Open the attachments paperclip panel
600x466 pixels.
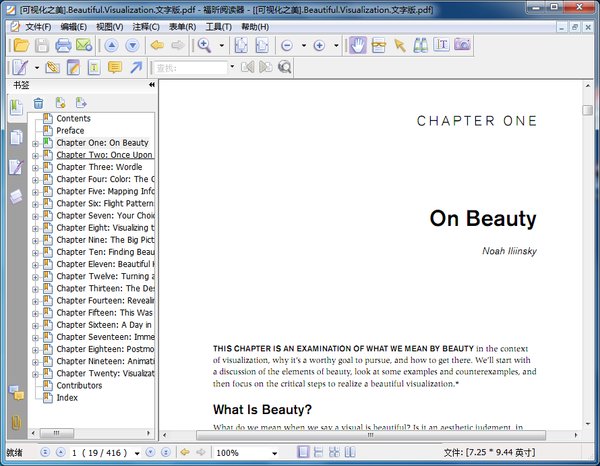tap(16, 422)
